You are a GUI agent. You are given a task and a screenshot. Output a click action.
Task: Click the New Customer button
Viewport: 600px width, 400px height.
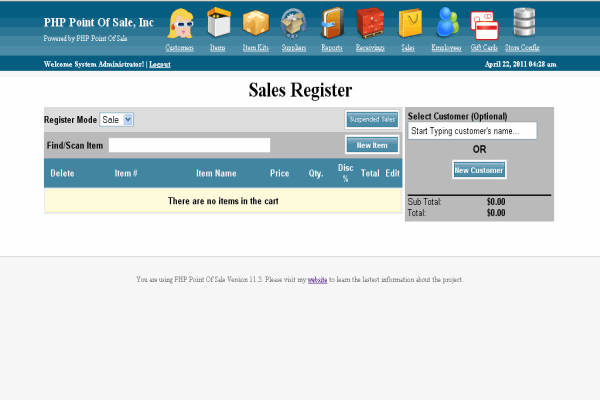[479, 170]
